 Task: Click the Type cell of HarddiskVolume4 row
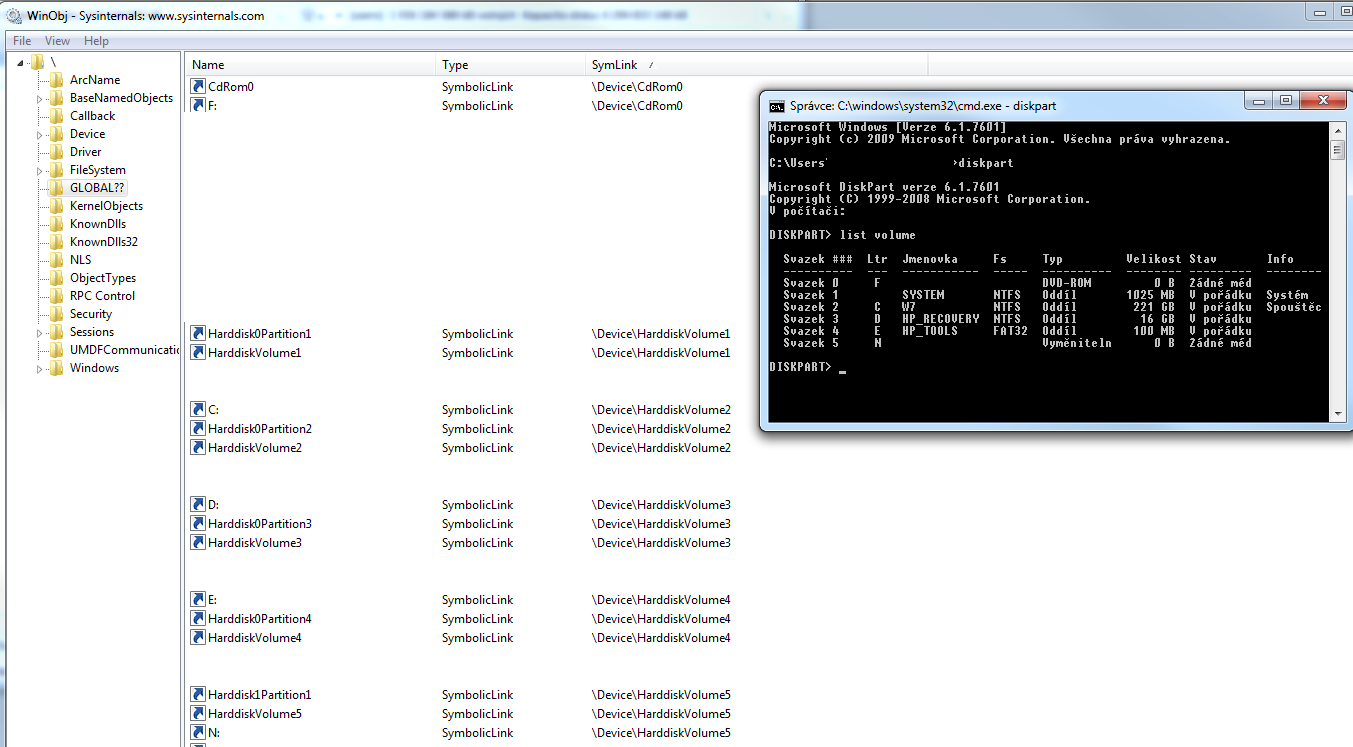point(477,638)
